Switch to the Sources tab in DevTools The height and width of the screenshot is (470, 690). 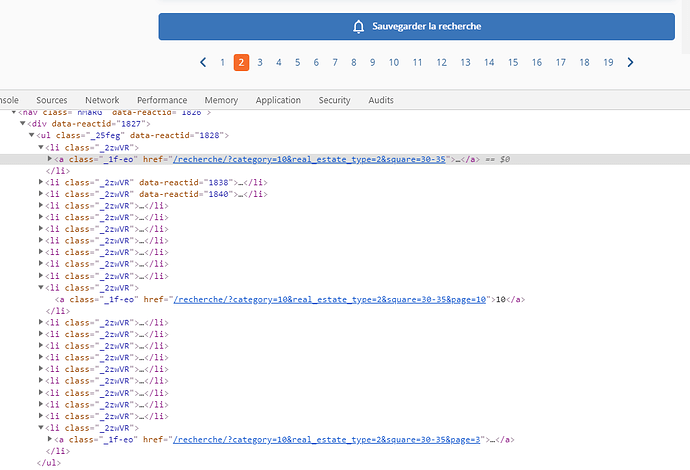click(x=51, y=100)
